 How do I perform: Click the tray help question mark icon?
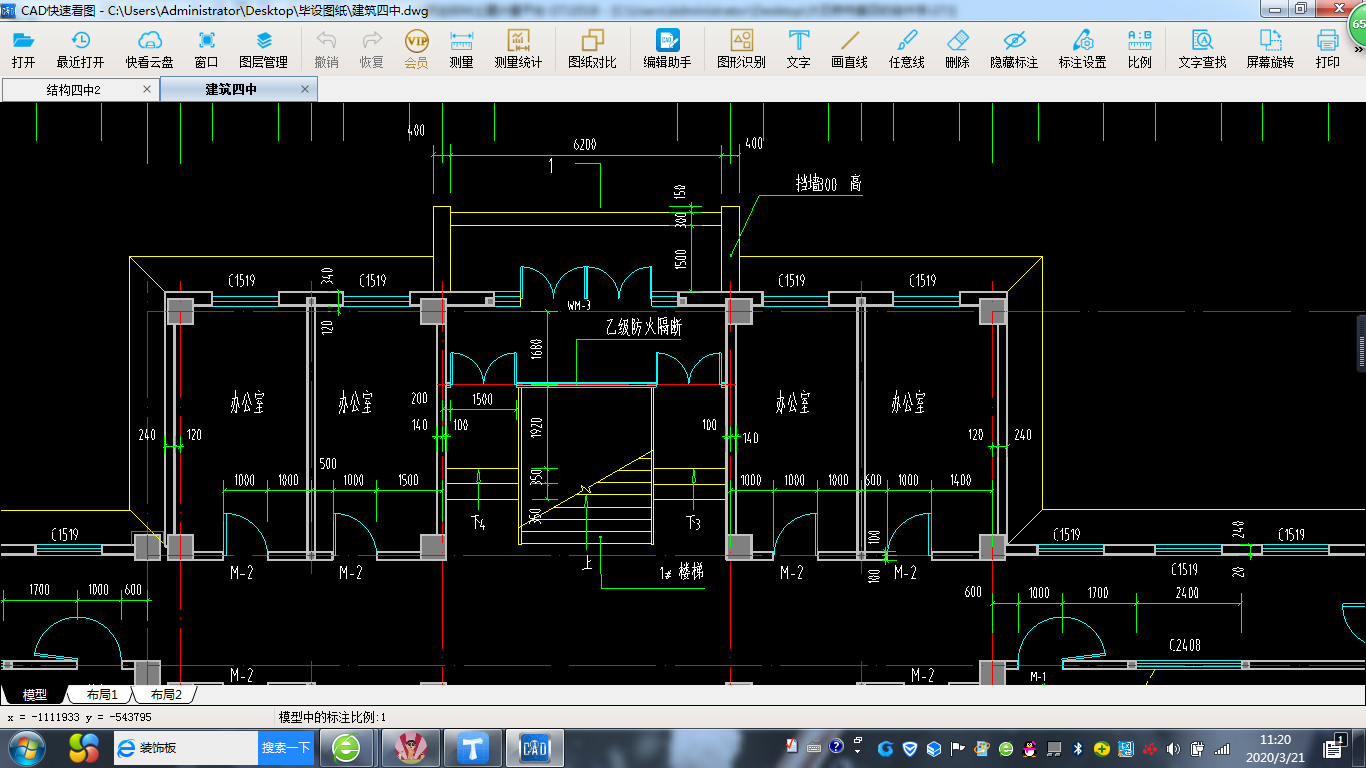click(834, 746)
